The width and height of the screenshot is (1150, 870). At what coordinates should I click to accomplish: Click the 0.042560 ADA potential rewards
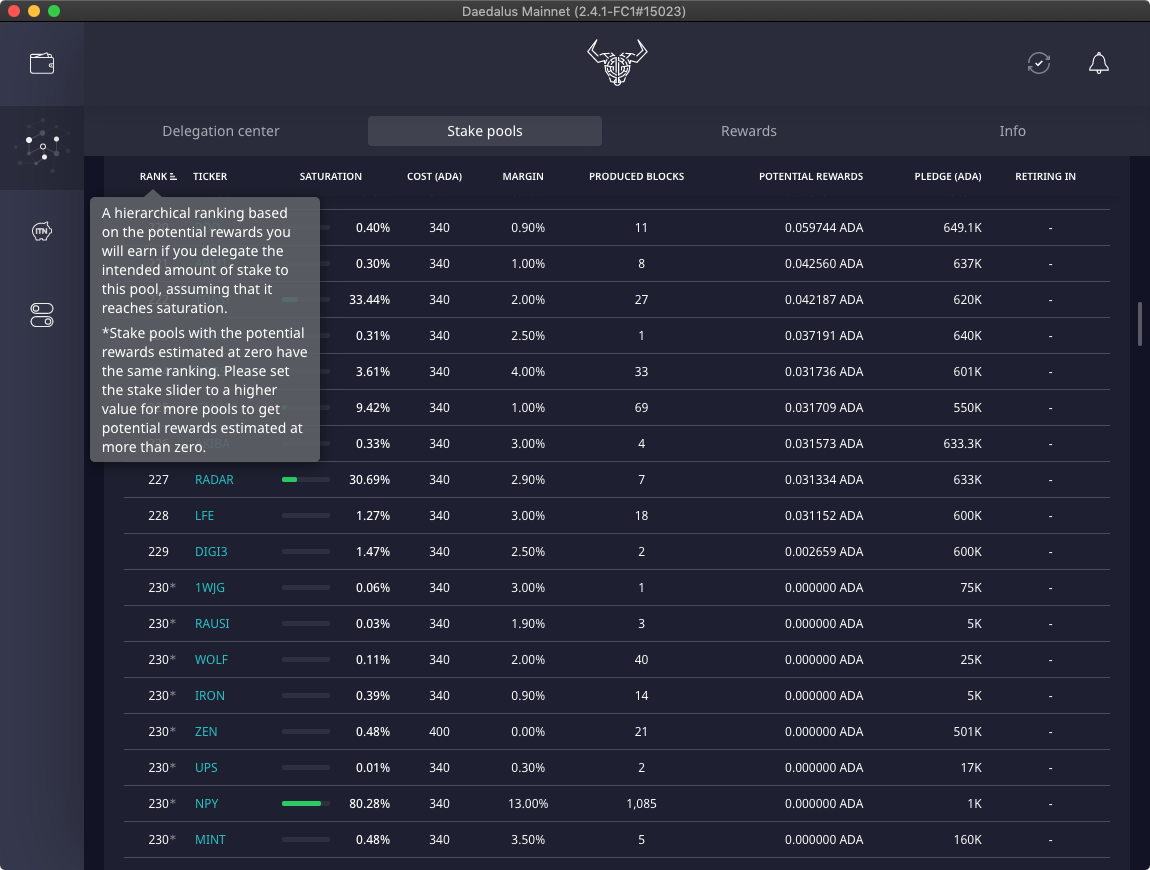[x=824, y=263]
